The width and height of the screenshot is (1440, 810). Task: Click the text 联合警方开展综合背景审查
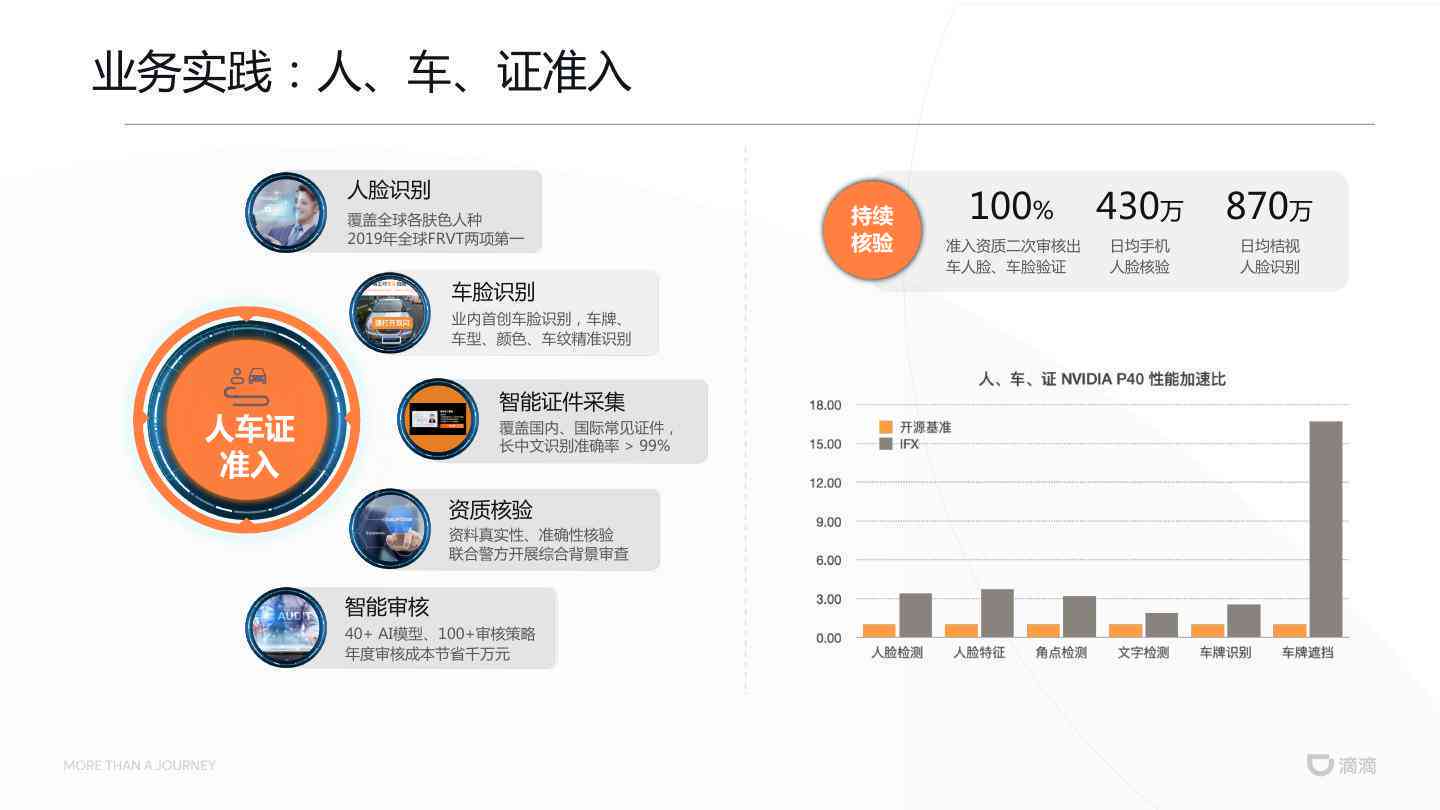tap(539, 554)
